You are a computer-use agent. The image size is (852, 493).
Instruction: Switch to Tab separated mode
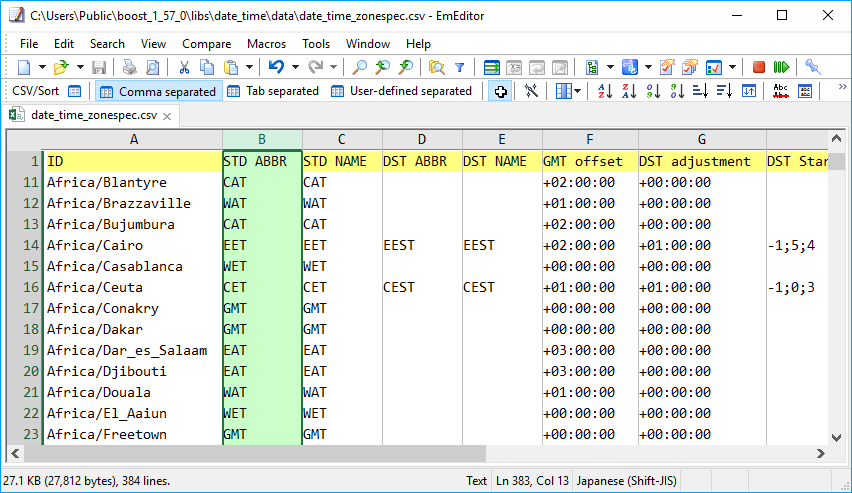pos(273,91)
